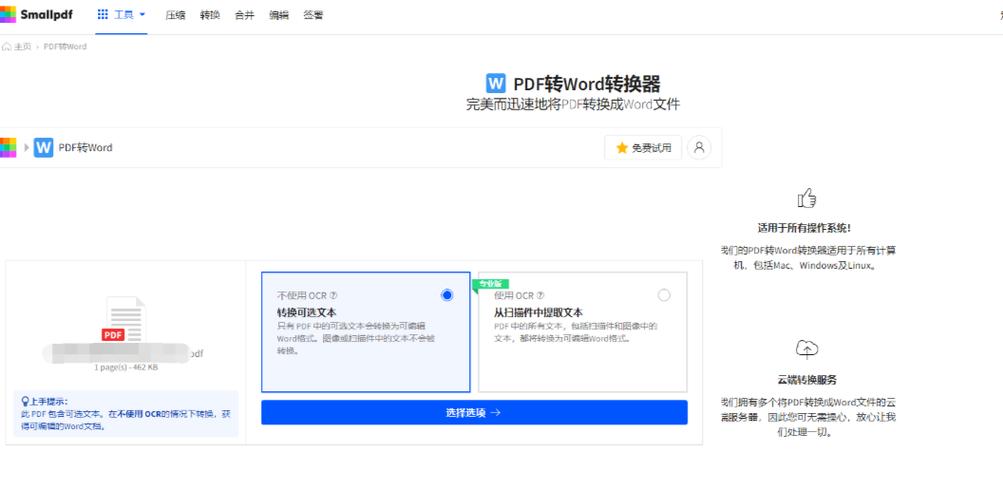Click the home icon in breadcrumb
The image size is (1003, 489).
click(6, 47)
